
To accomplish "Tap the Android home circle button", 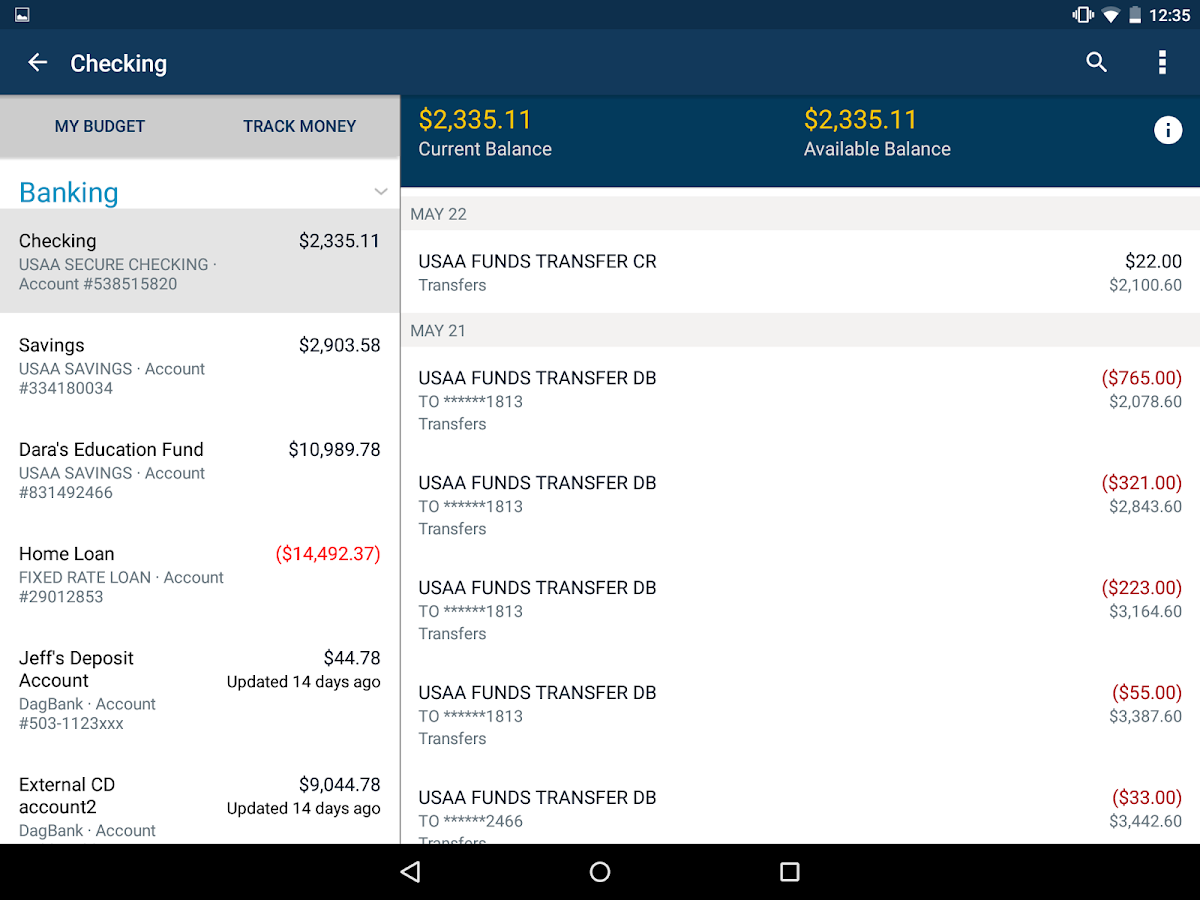I will (600, 872).
